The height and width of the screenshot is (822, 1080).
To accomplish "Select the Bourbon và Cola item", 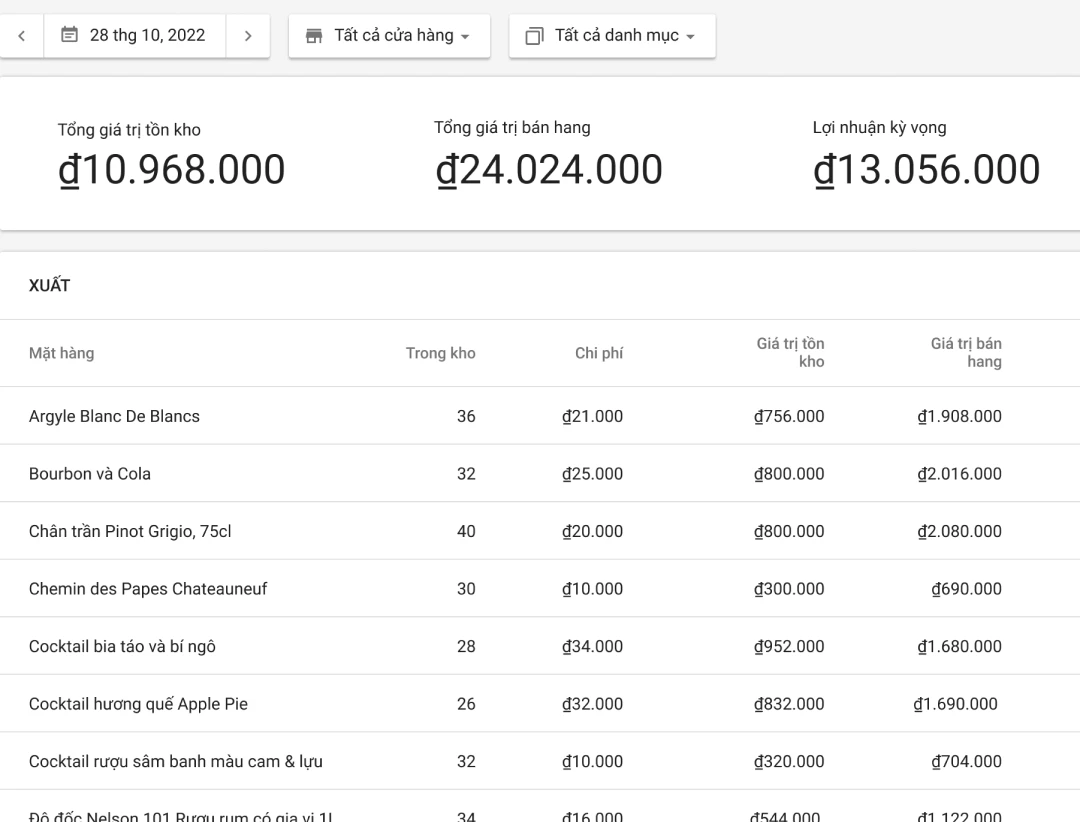I will (x=90, y=474).
